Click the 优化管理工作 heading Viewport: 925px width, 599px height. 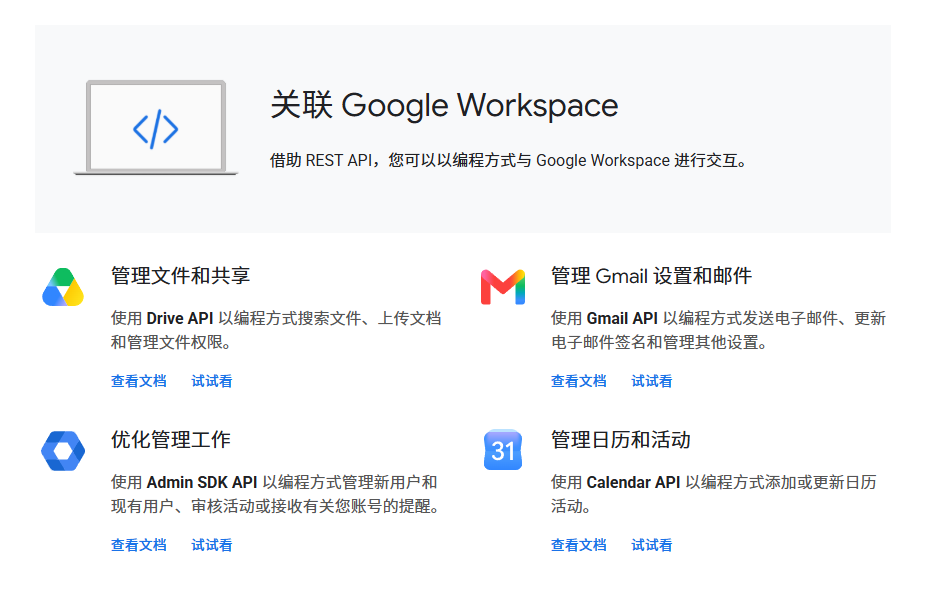[x=170, y=440]
